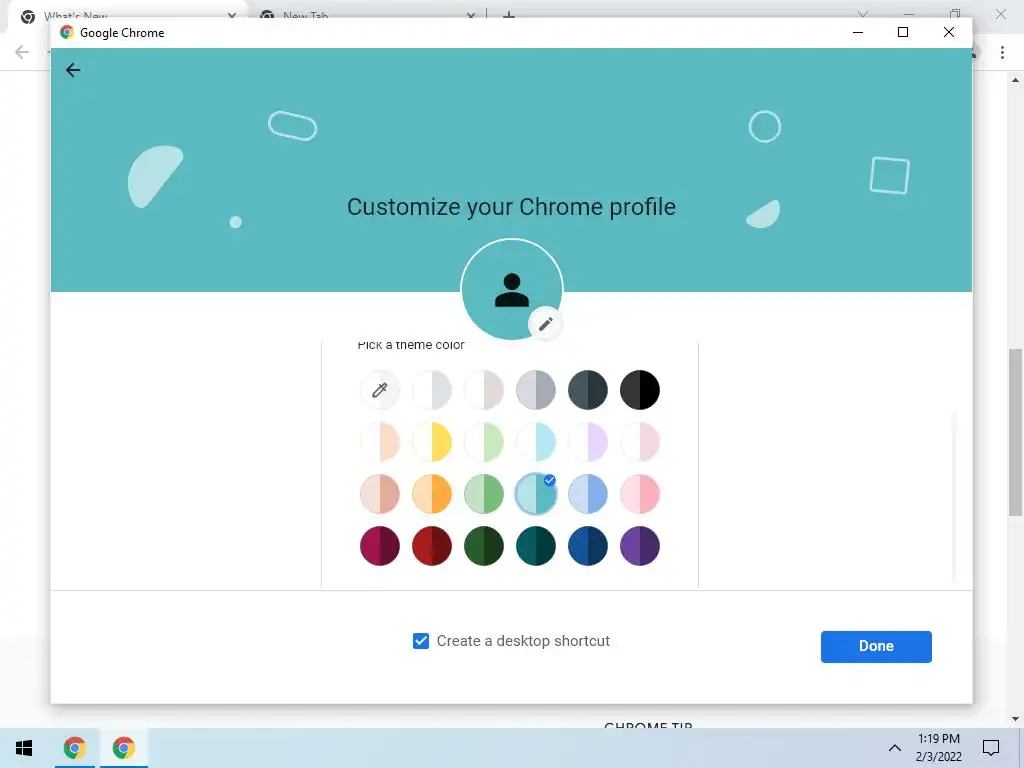The image size is (1024, 768).
Task: Choose the medium grey theme color
Action: click(536, 390)
